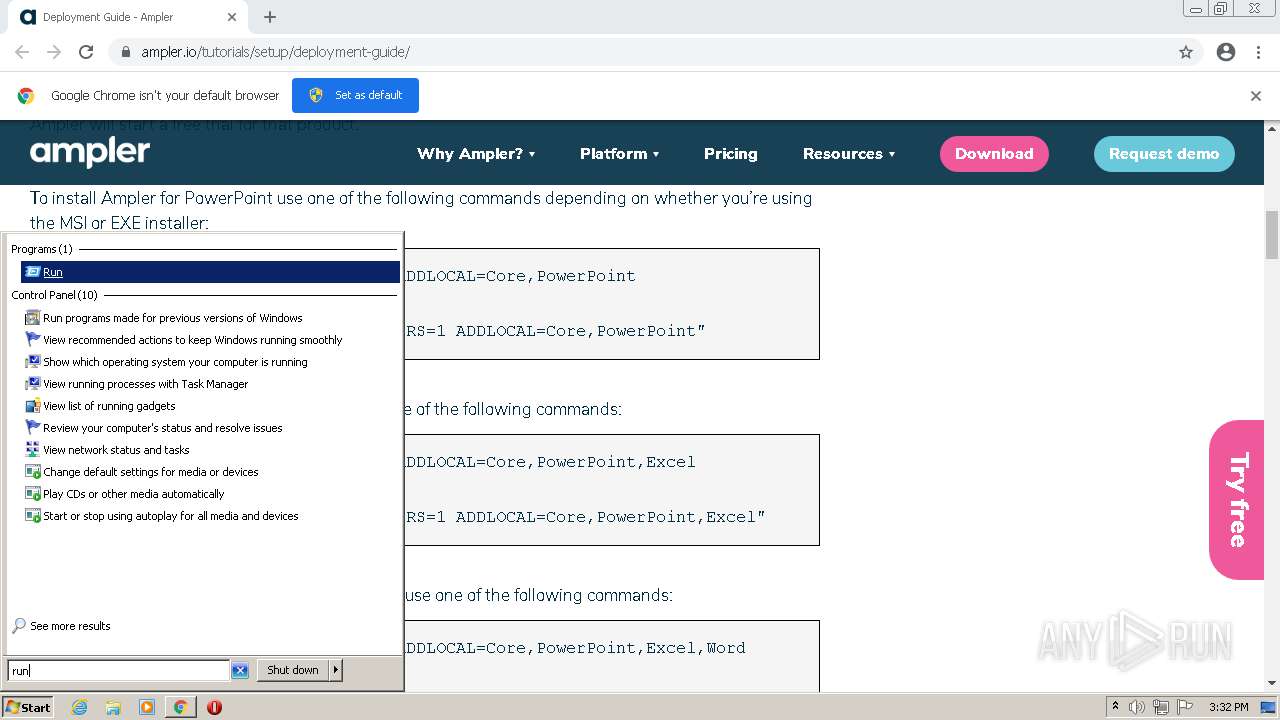The height and width of the screenshot is (720, 1280).
Task: Click the ADDLOCAL=Core,PowerPoint,Excel command text
Action: click(548, 462)
